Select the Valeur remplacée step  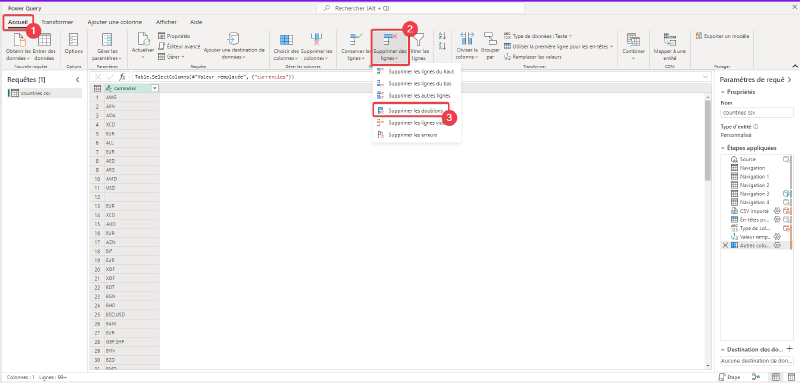[x=756, y=237]
